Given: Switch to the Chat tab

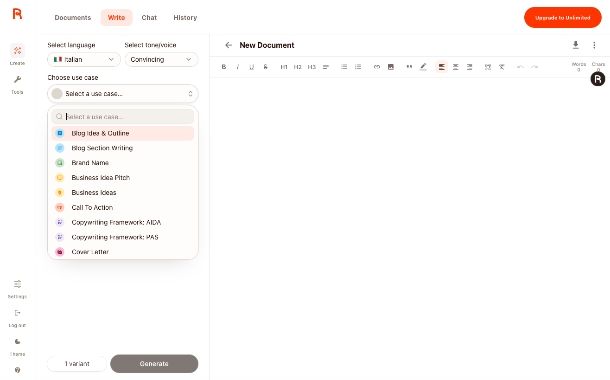Looking at the screenshot, I should point(149,18).
